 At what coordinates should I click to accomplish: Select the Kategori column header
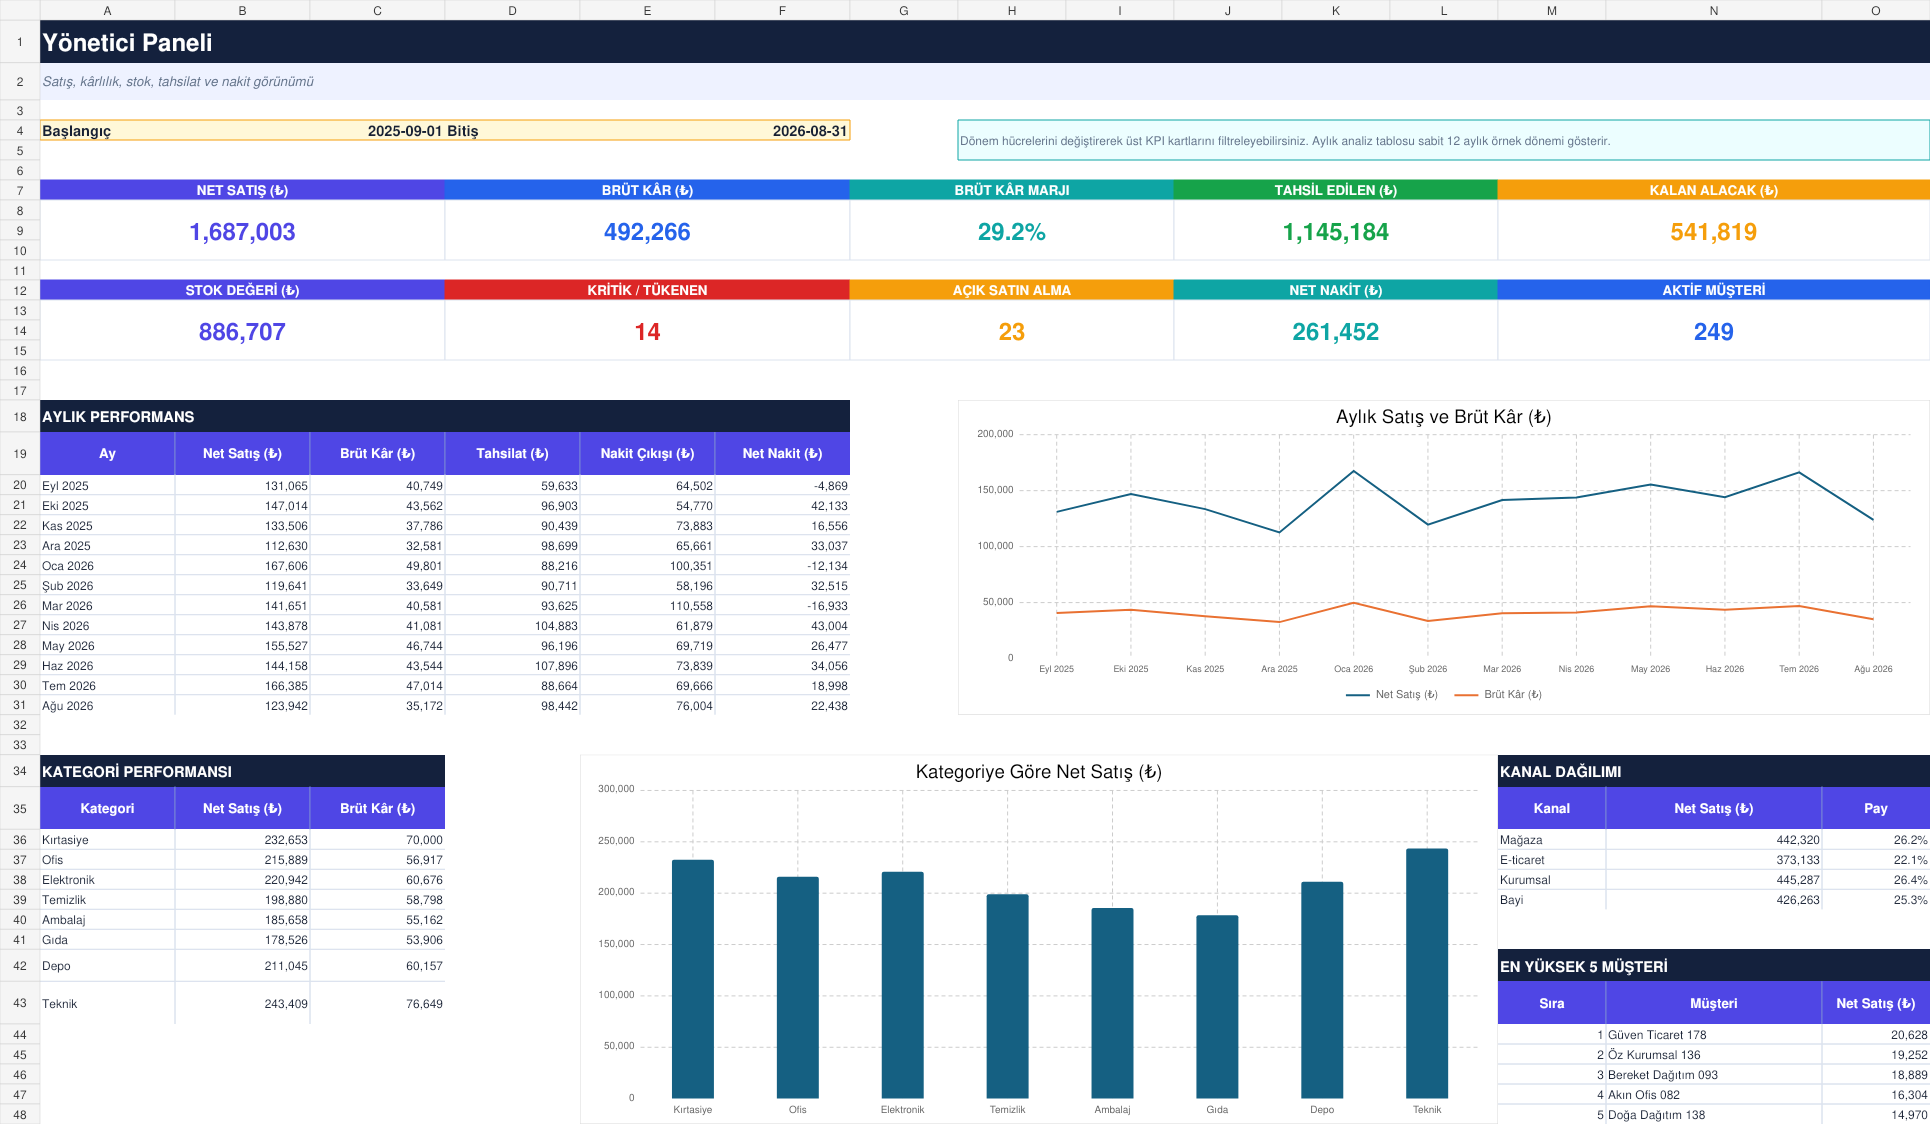click(107, 808)
